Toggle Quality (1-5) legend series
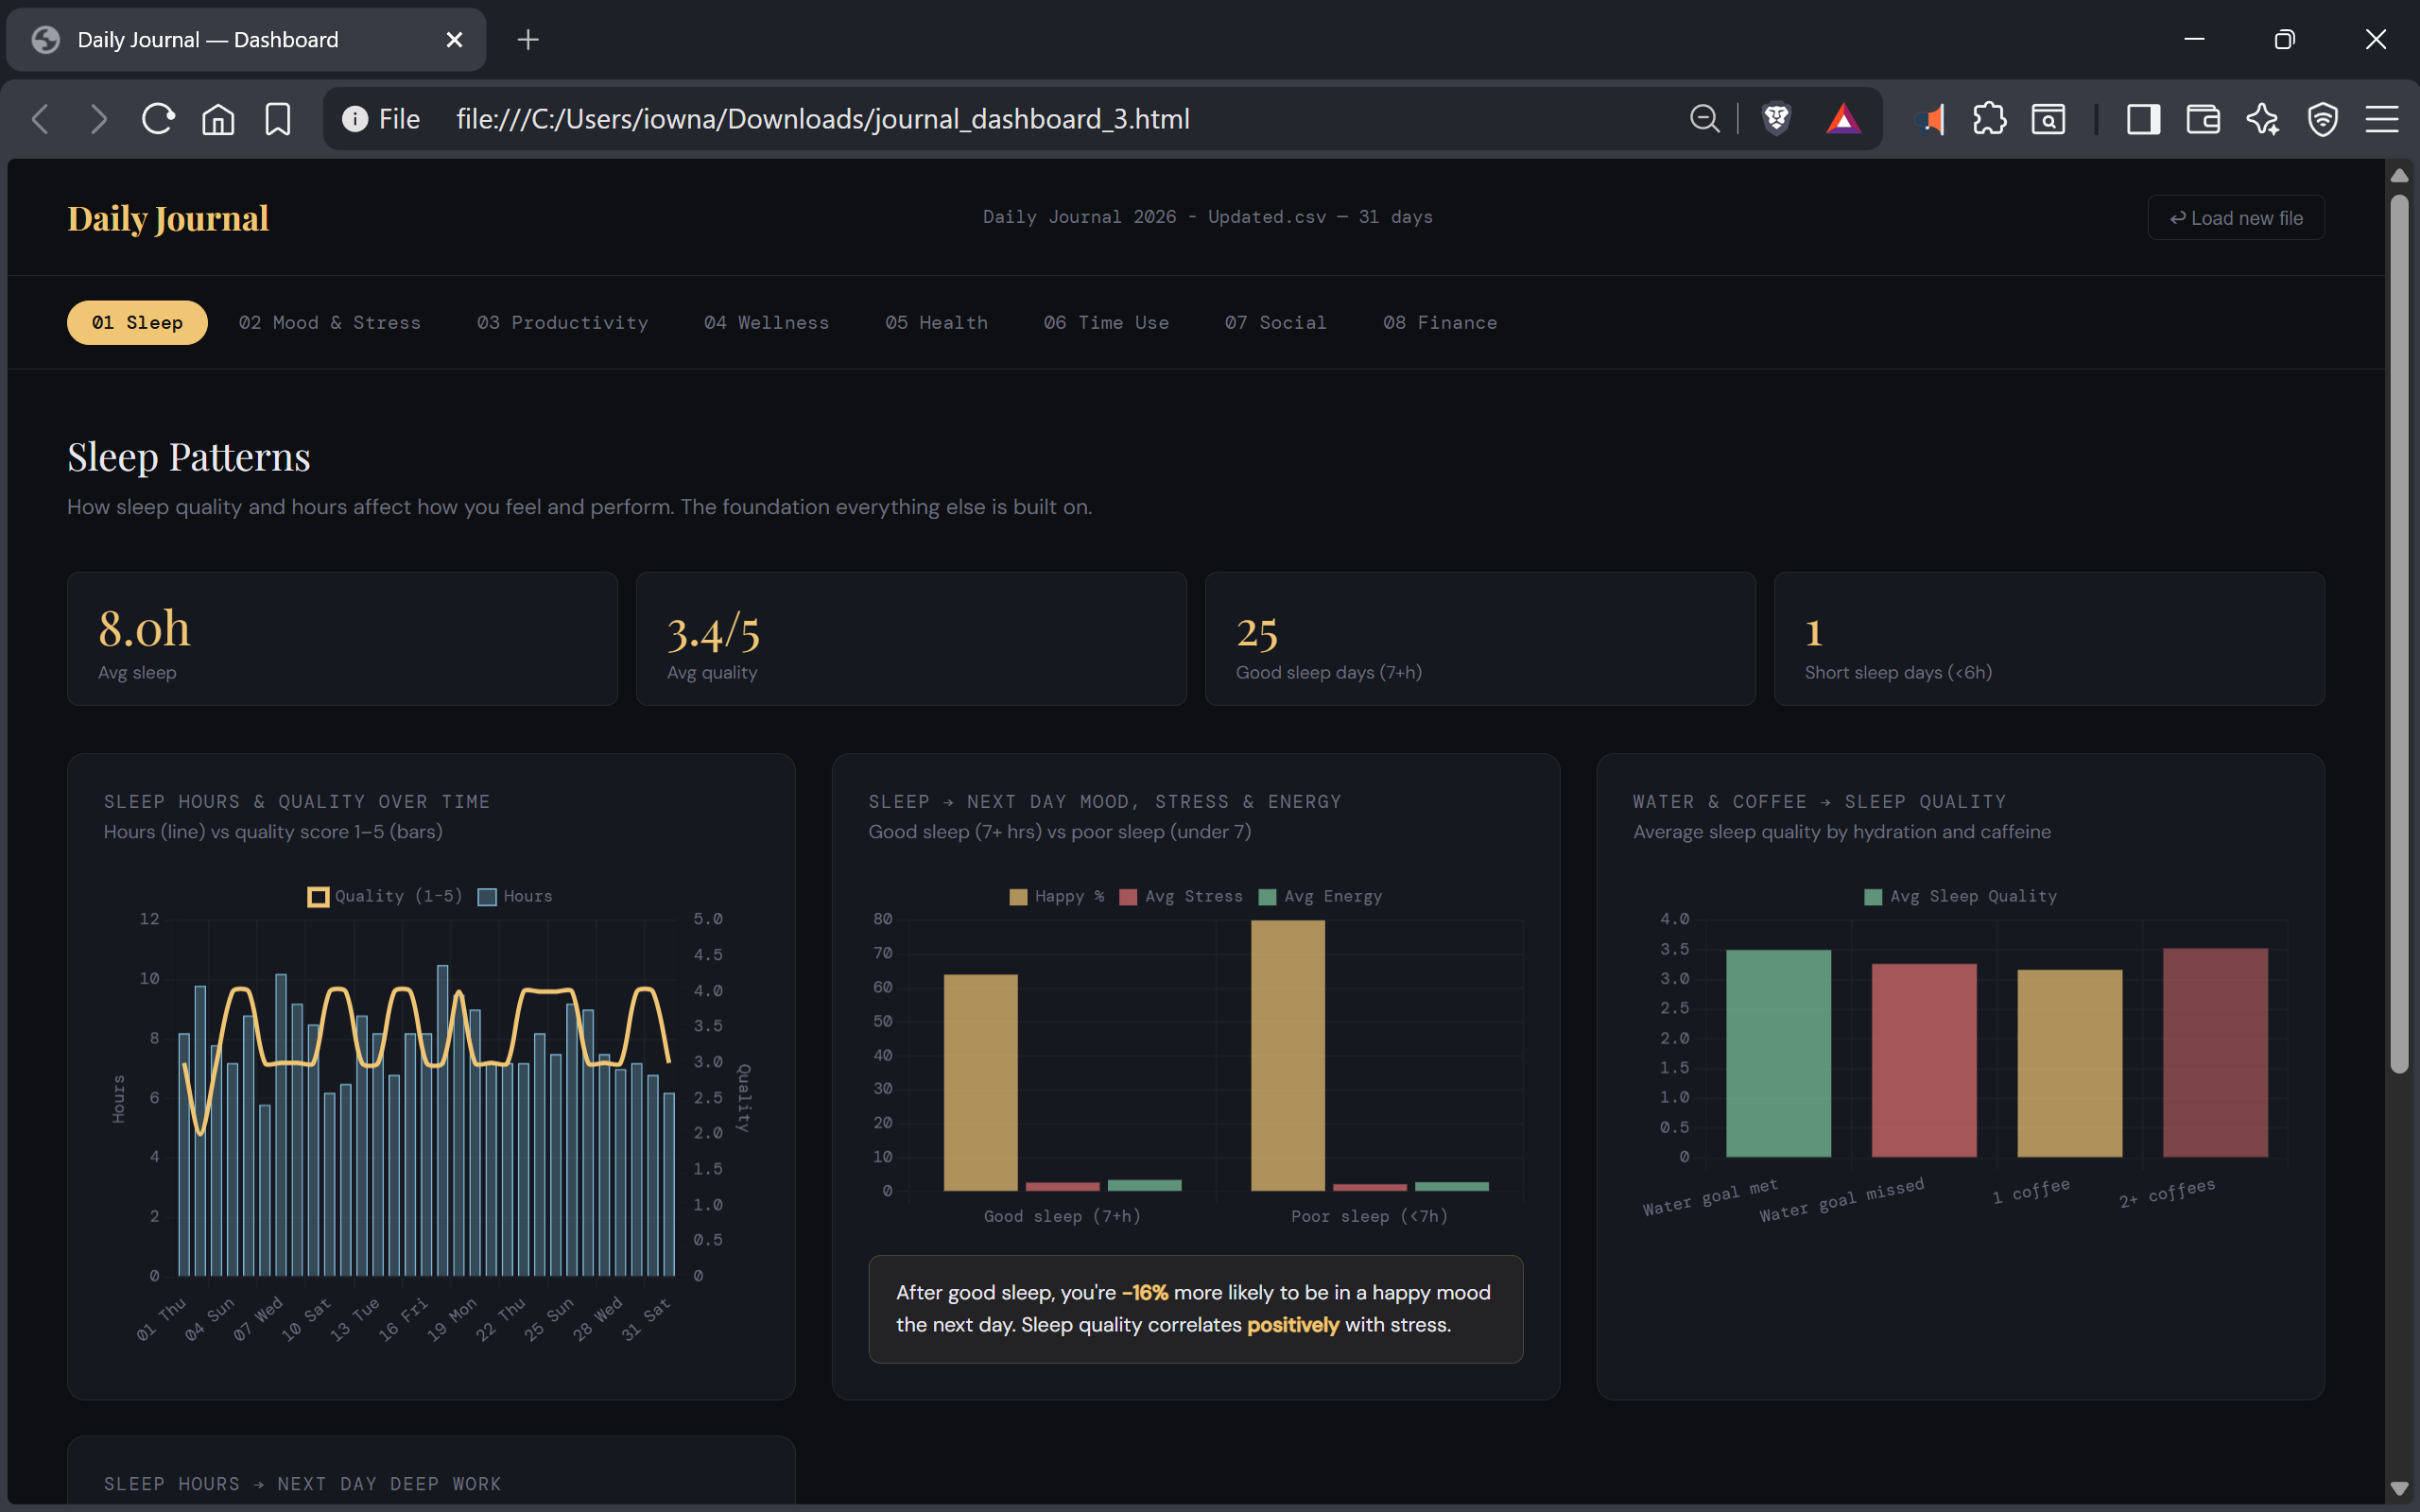2420x1512 pixels. [385, 896]
